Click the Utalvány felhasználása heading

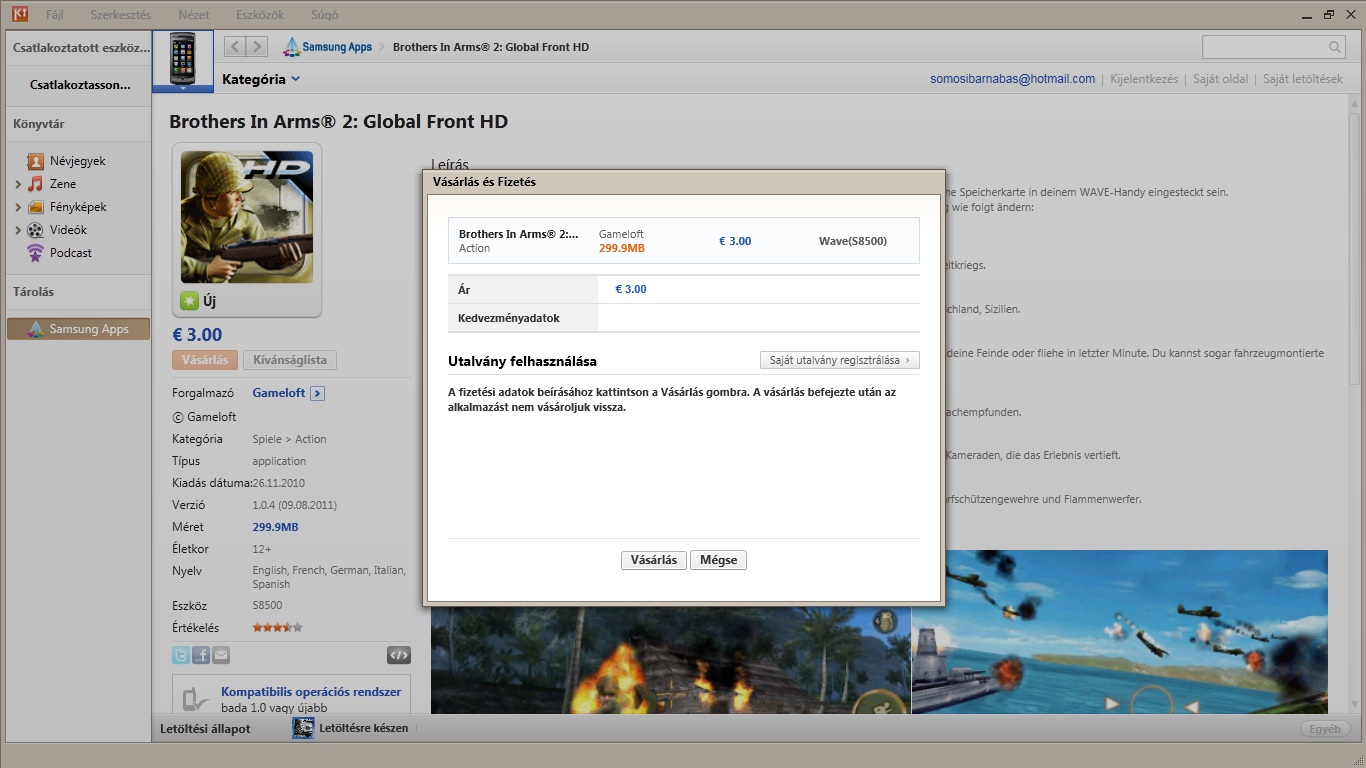523,361
